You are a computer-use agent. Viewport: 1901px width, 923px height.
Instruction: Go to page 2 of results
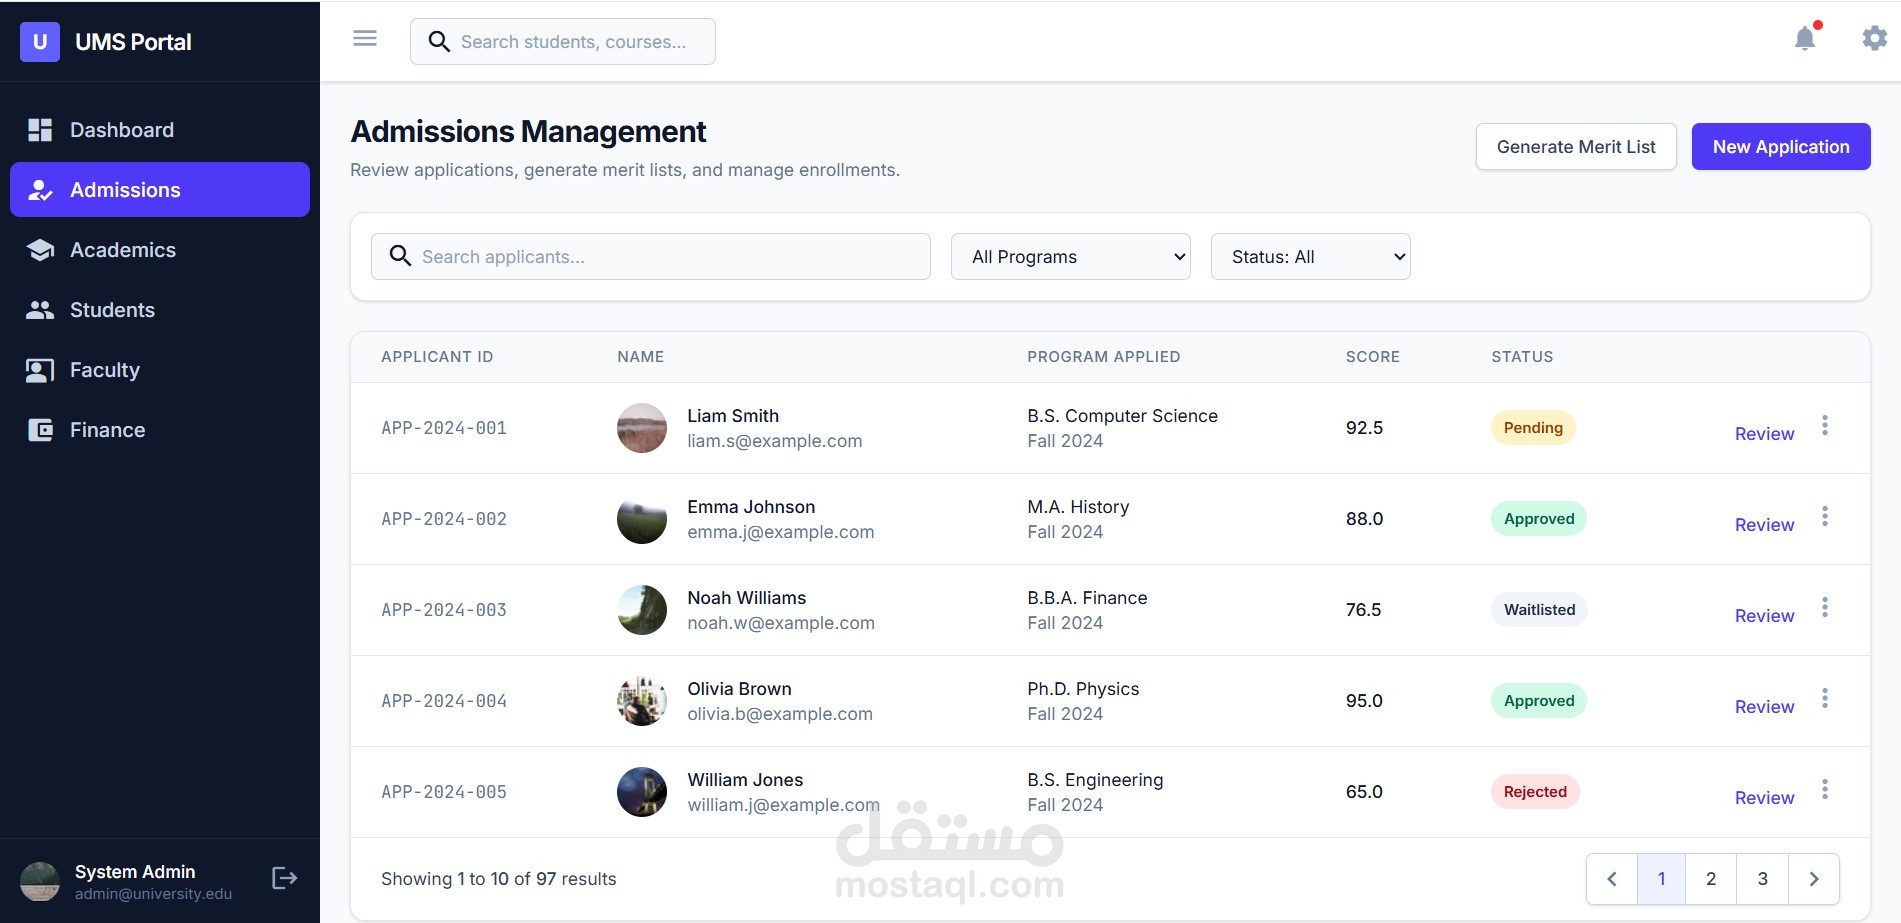(1711, 879)
